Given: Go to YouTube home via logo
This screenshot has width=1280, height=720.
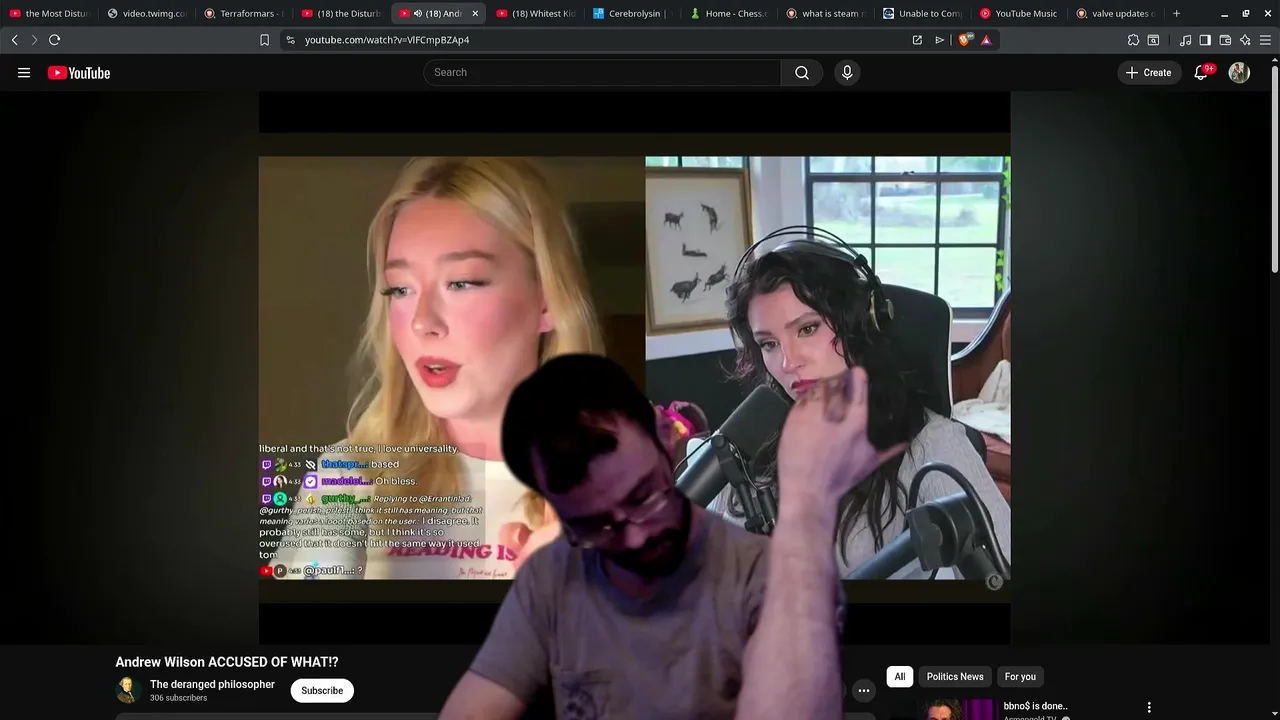Looking at the screenshot, I should coord(78,73).
